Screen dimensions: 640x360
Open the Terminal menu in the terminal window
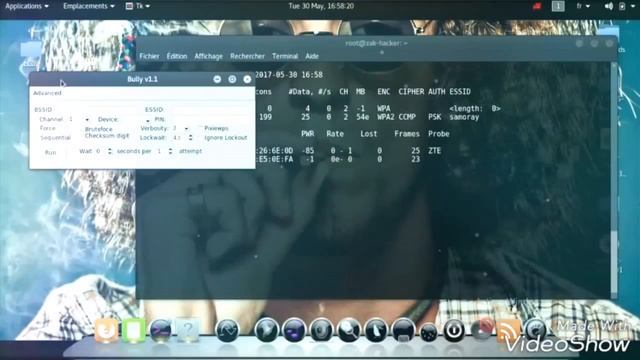click(x=285, y=56)
